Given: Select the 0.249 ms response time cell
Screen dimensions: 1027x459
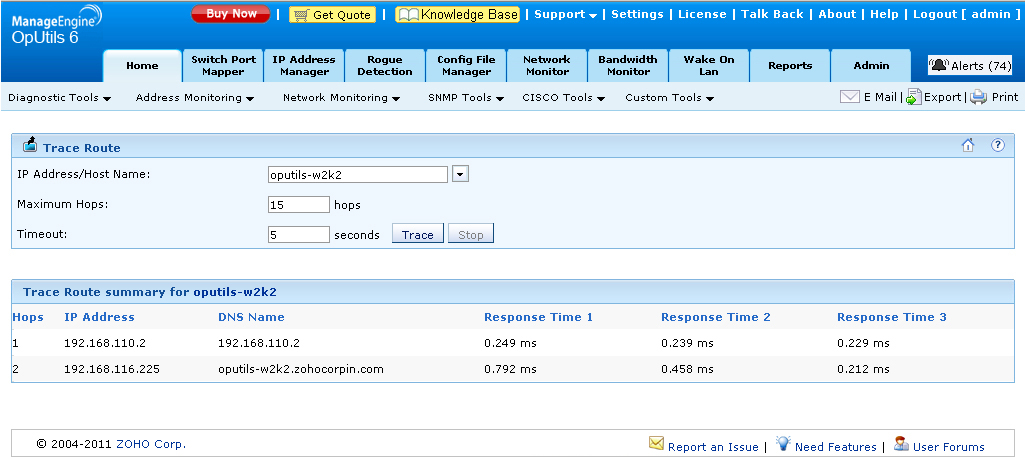Looking at the screenshot, I should [510, 343].
